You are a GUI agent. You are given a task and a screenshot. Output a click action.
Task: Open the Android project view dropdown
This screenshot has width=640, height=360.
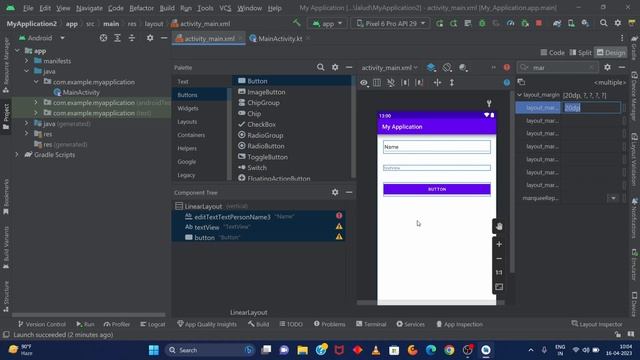pyautogui.click(x=41, y=38)
